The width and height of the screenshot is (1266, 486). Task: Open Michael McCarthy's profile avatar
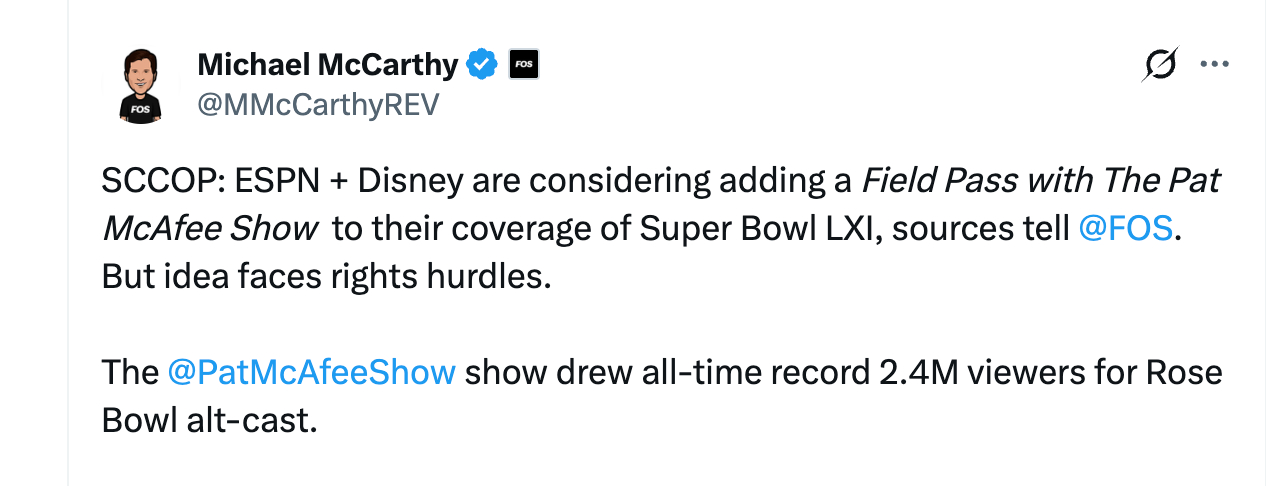140,85
